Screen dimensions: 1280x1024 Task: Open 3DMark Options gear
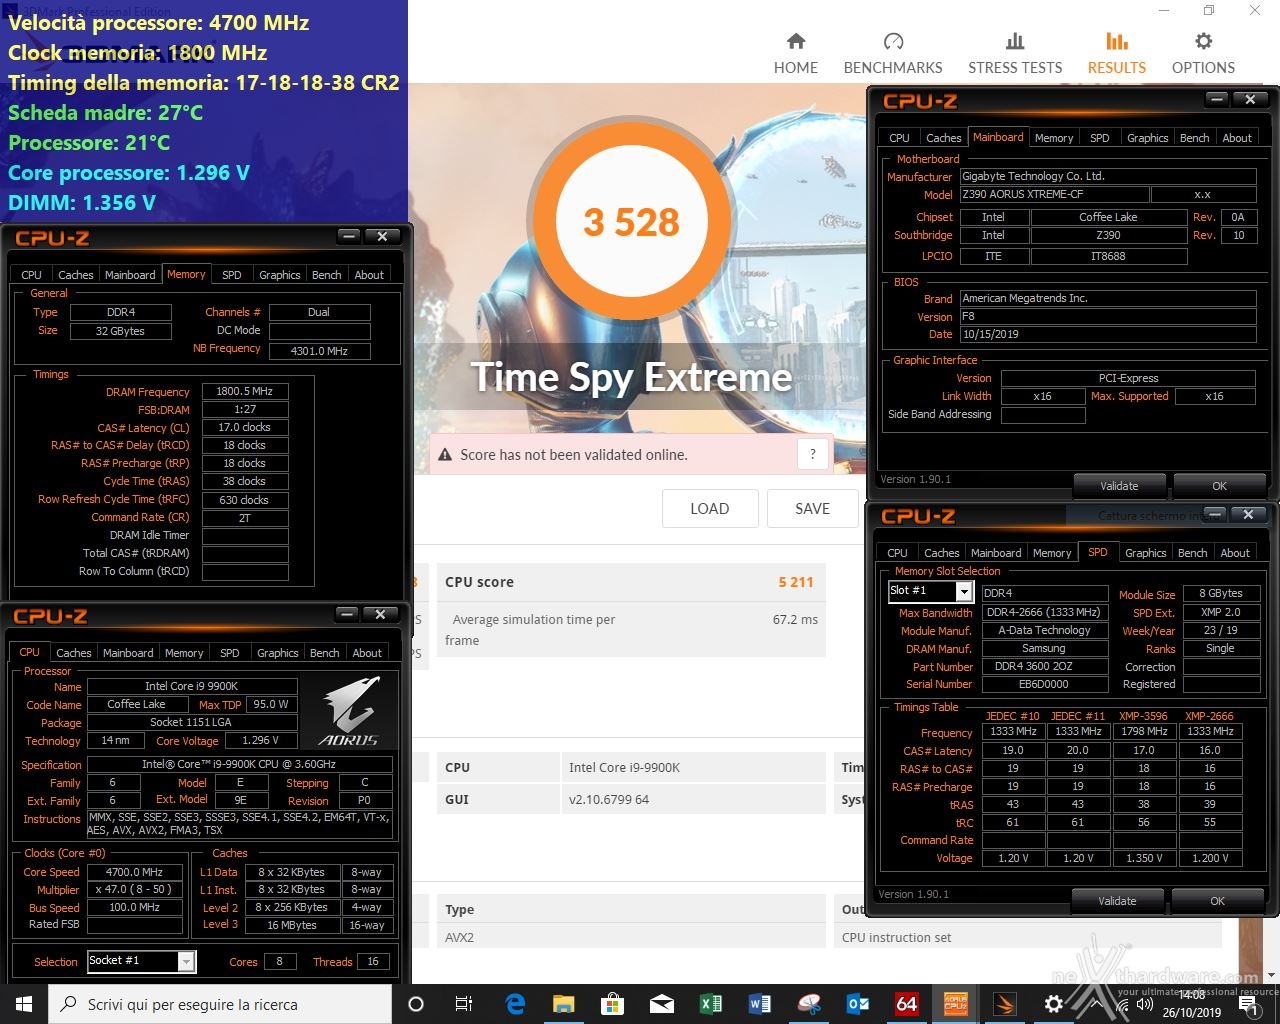[1203, 53]
